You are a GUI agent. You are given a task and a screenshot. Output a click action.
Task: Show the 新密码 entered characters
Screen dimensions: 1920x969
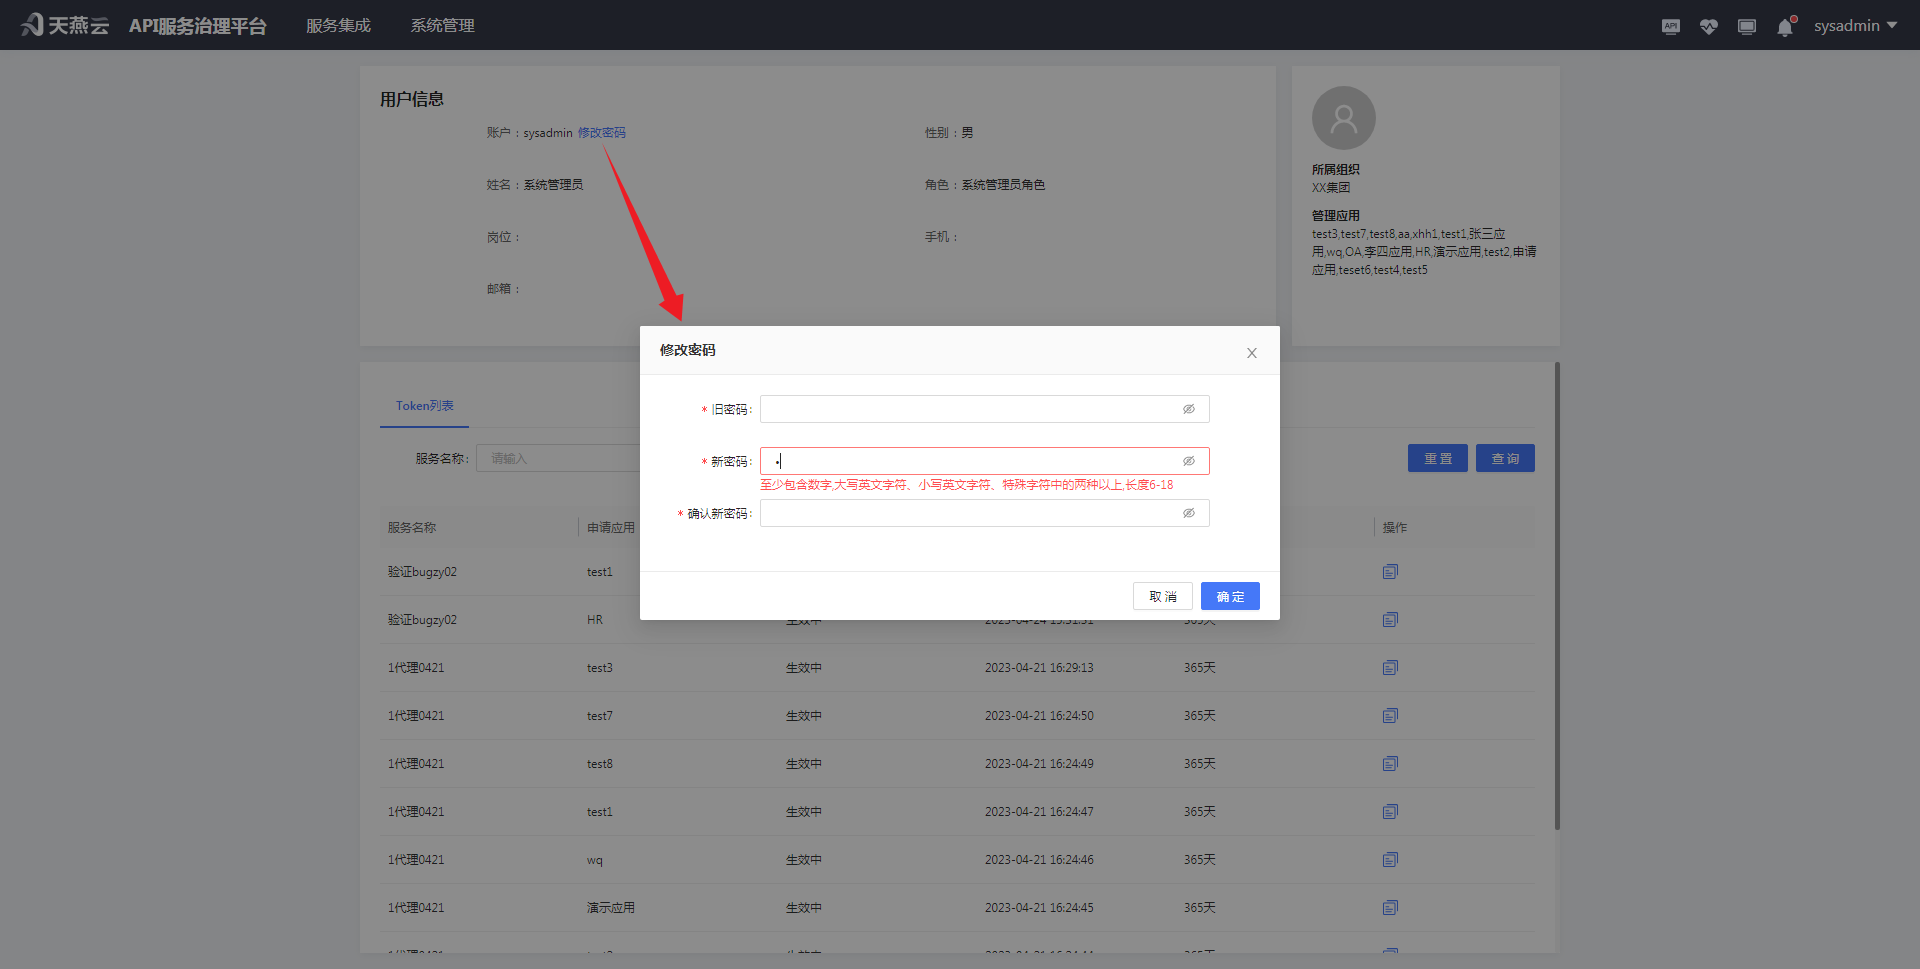[x=1188, y=461]
